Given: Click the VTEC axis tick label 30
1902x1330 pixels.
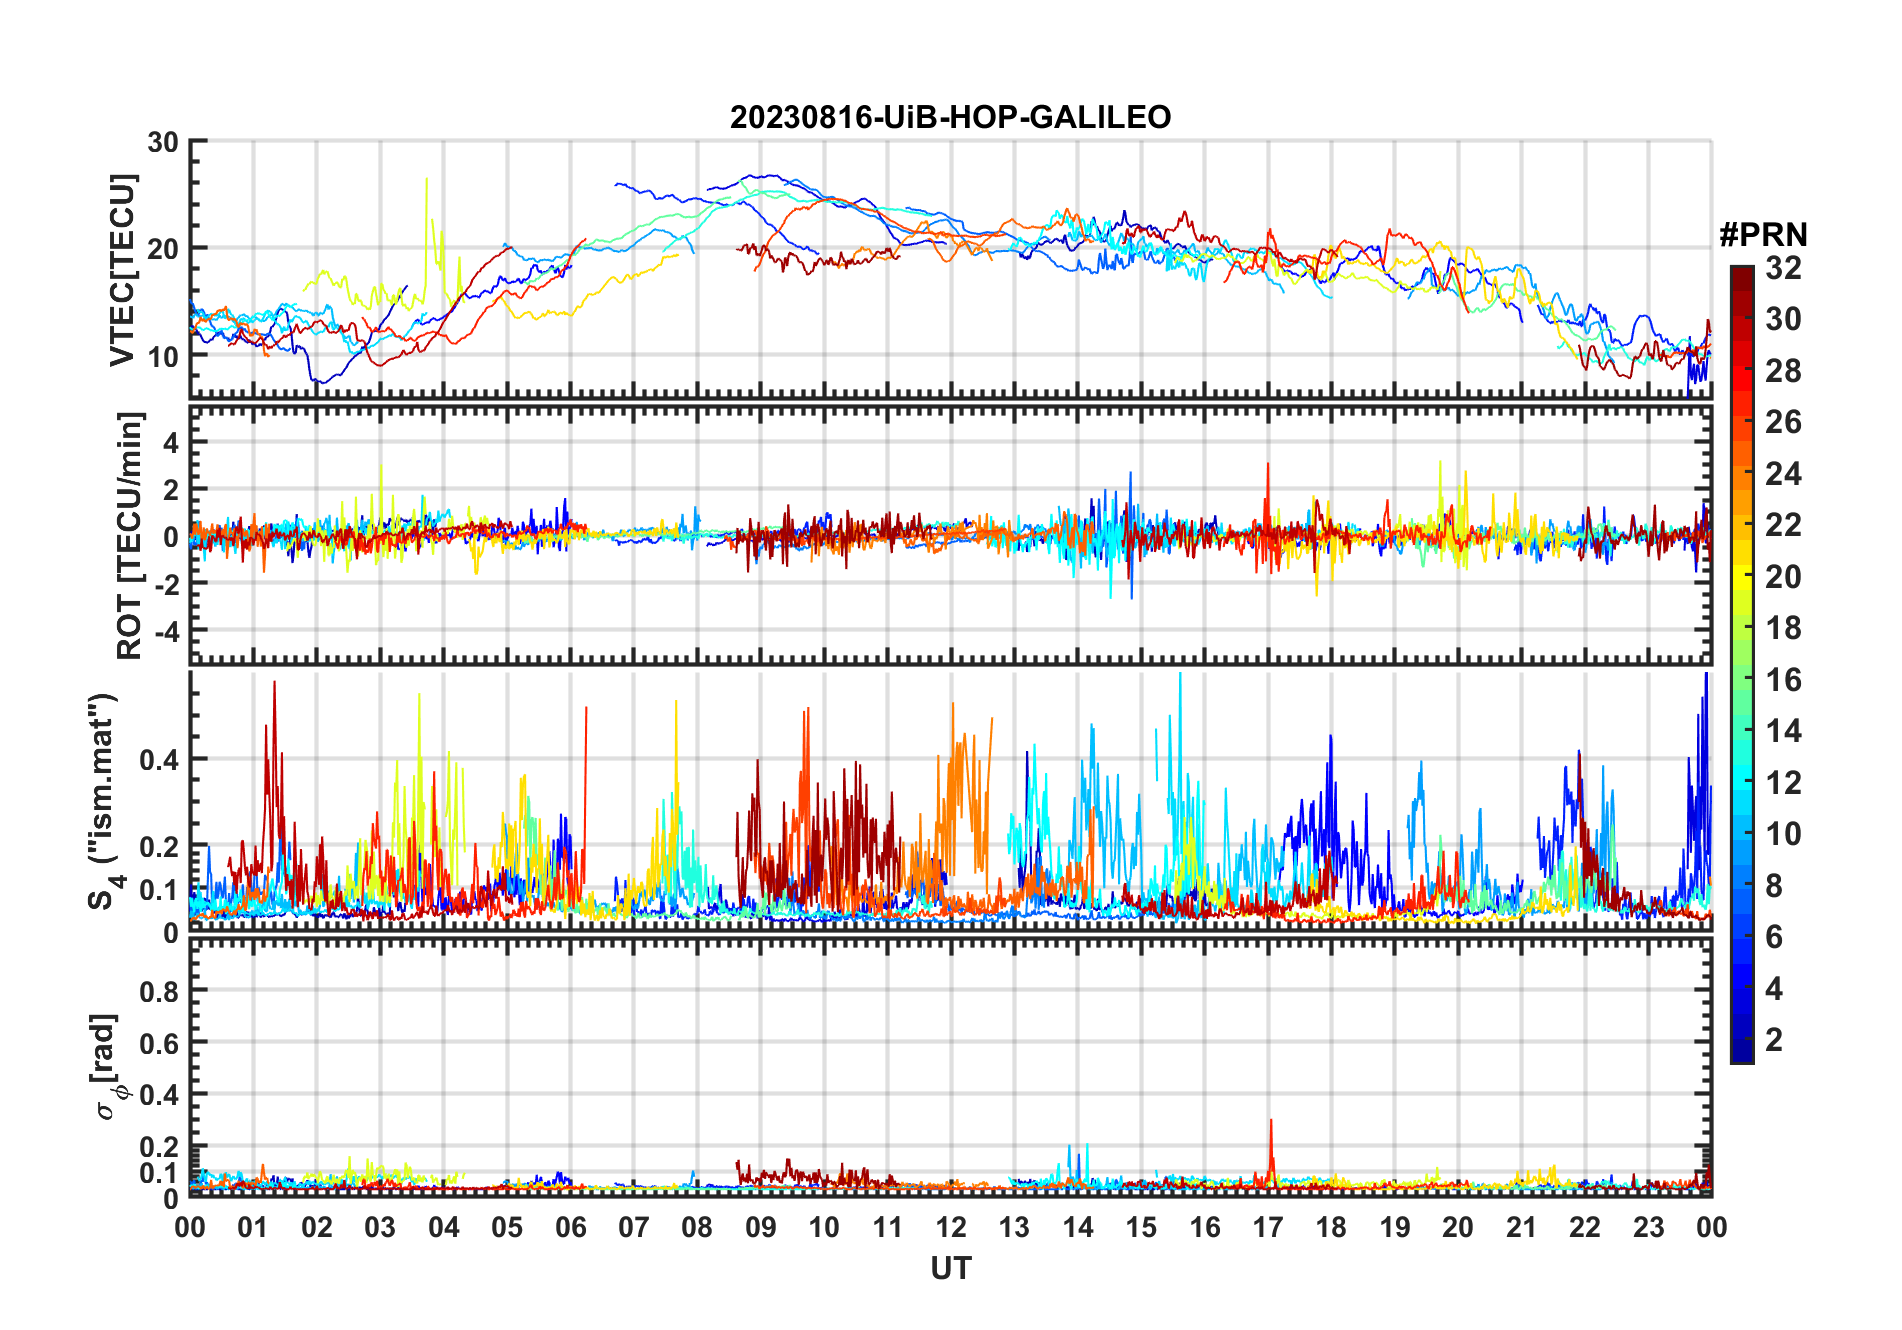Looking at the screenshot, I should (x=163, y=142).
